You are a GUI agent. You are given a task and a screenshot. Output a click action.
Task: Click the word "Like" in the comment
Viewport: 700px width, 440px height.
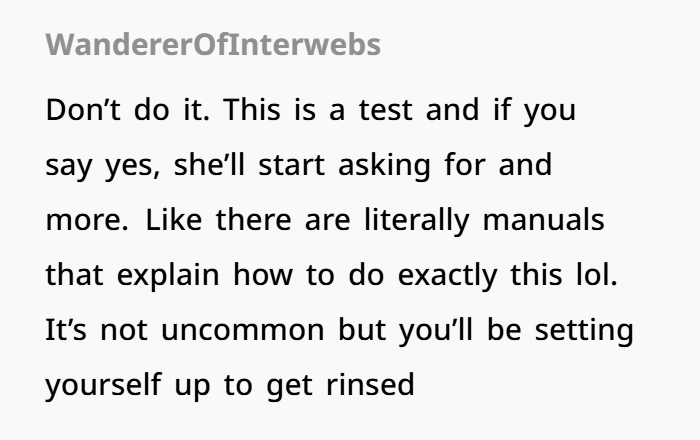[174, 220]
